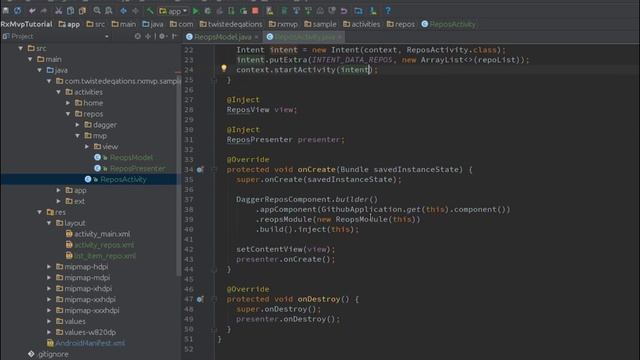This screenshot has height=360, width=640.
Task: Start debugging with the bug icon
Action: 208,11
